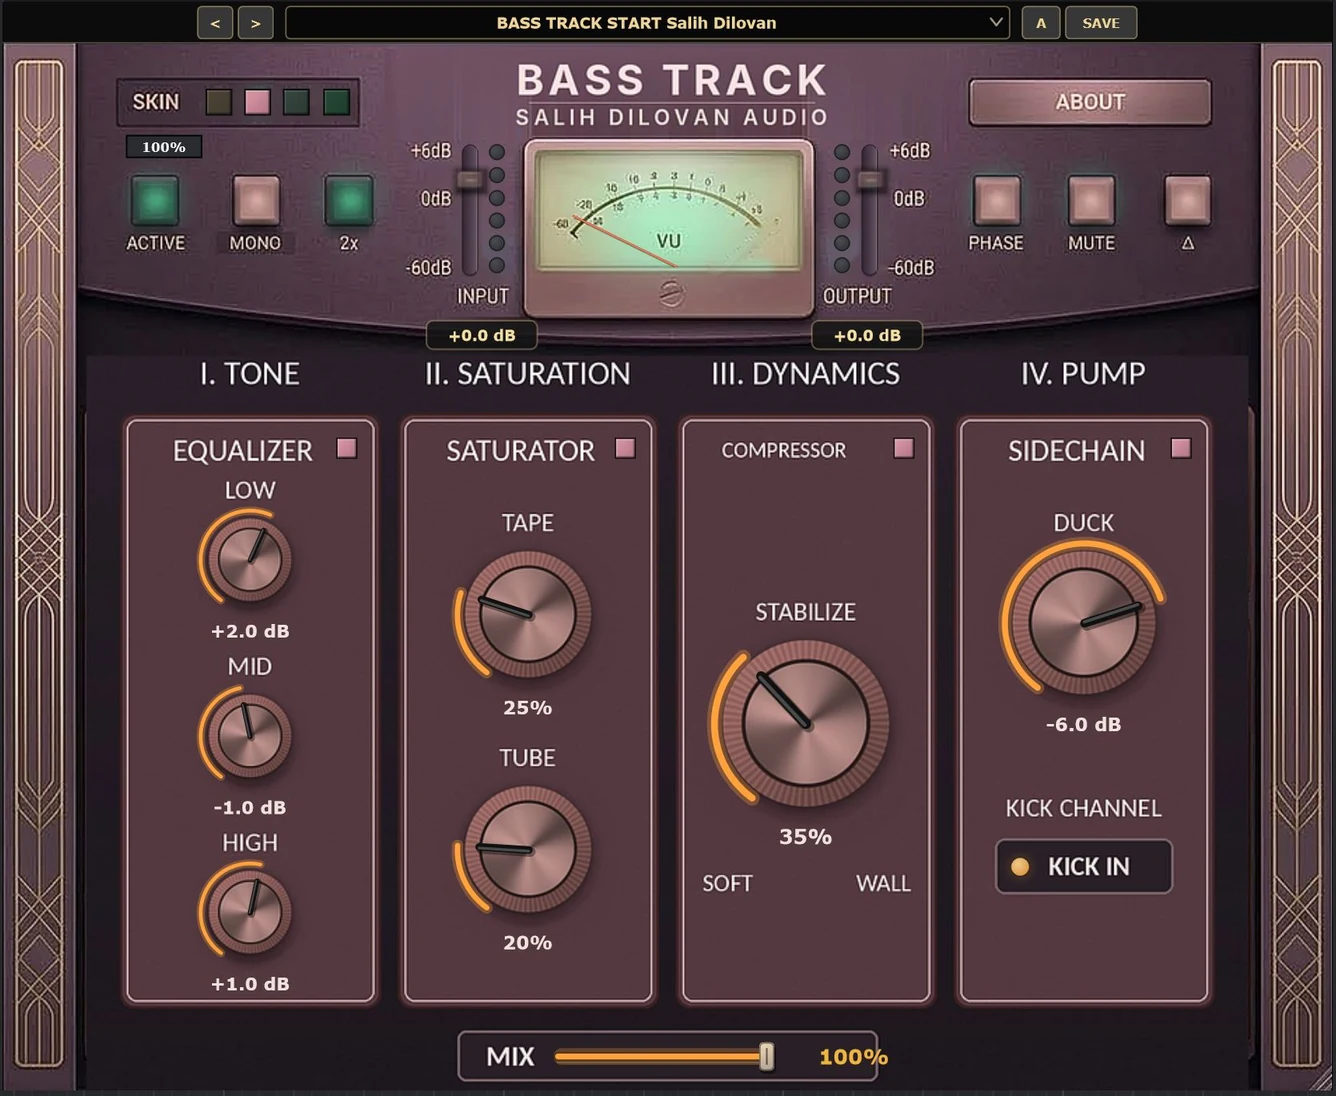The width and height of the screenshot is (1336, 1096).
Task: Click the Stabilize compressor knob
Action: 805,724
